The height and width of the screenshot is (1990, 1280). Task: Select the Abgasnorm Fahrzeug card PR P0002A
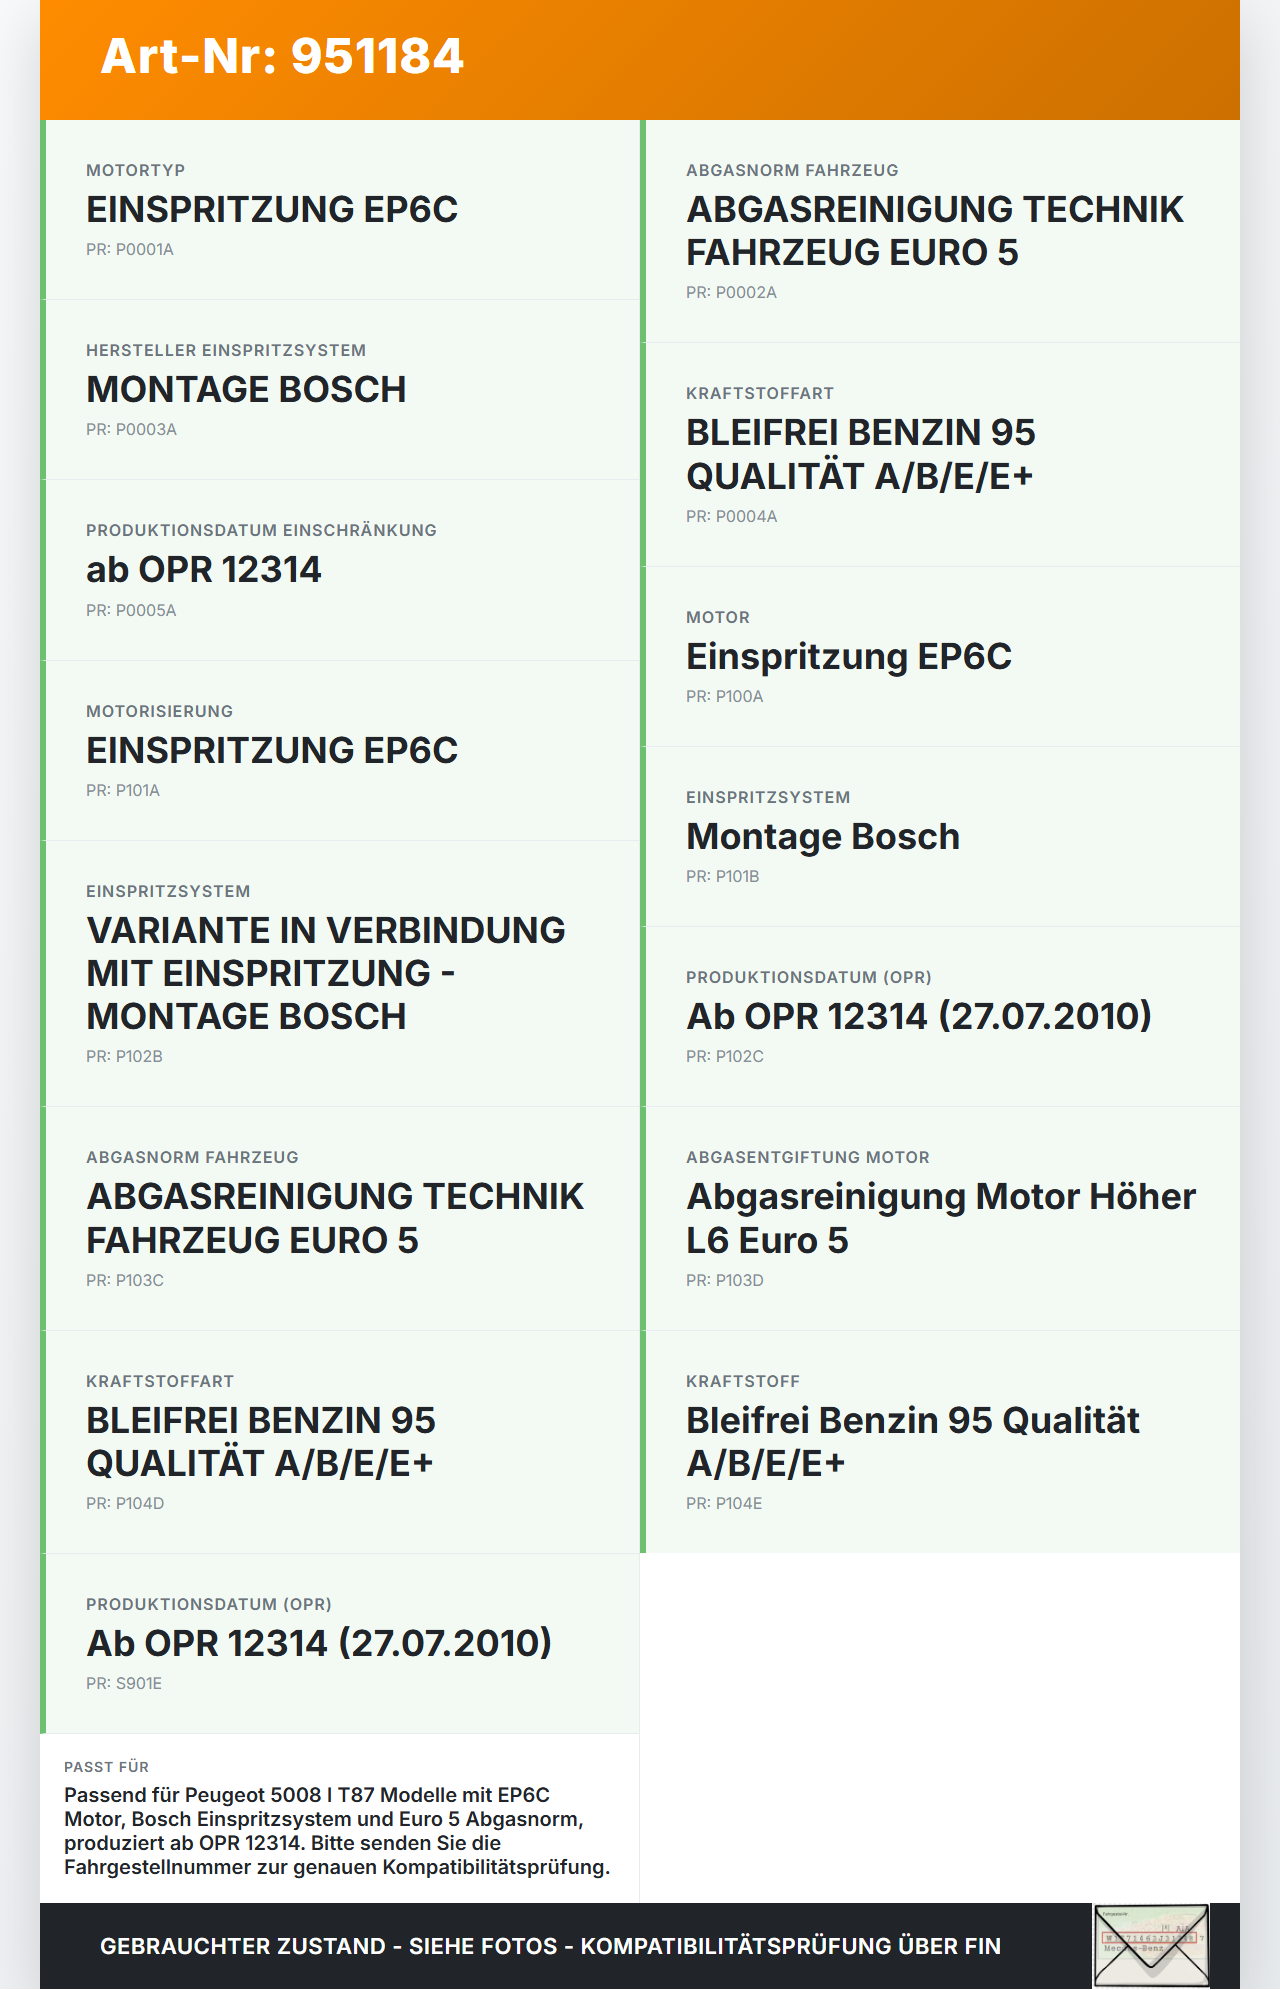point(940,231)
